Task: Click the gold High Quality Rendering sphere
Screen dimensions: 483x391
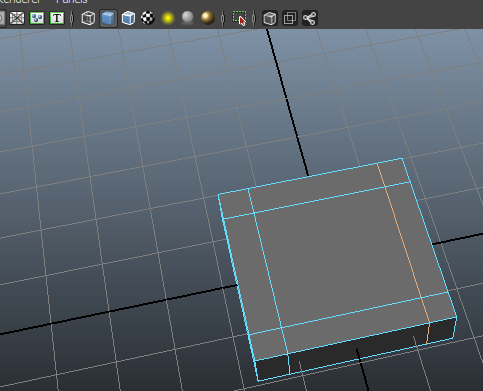Action: pos(208,18)
